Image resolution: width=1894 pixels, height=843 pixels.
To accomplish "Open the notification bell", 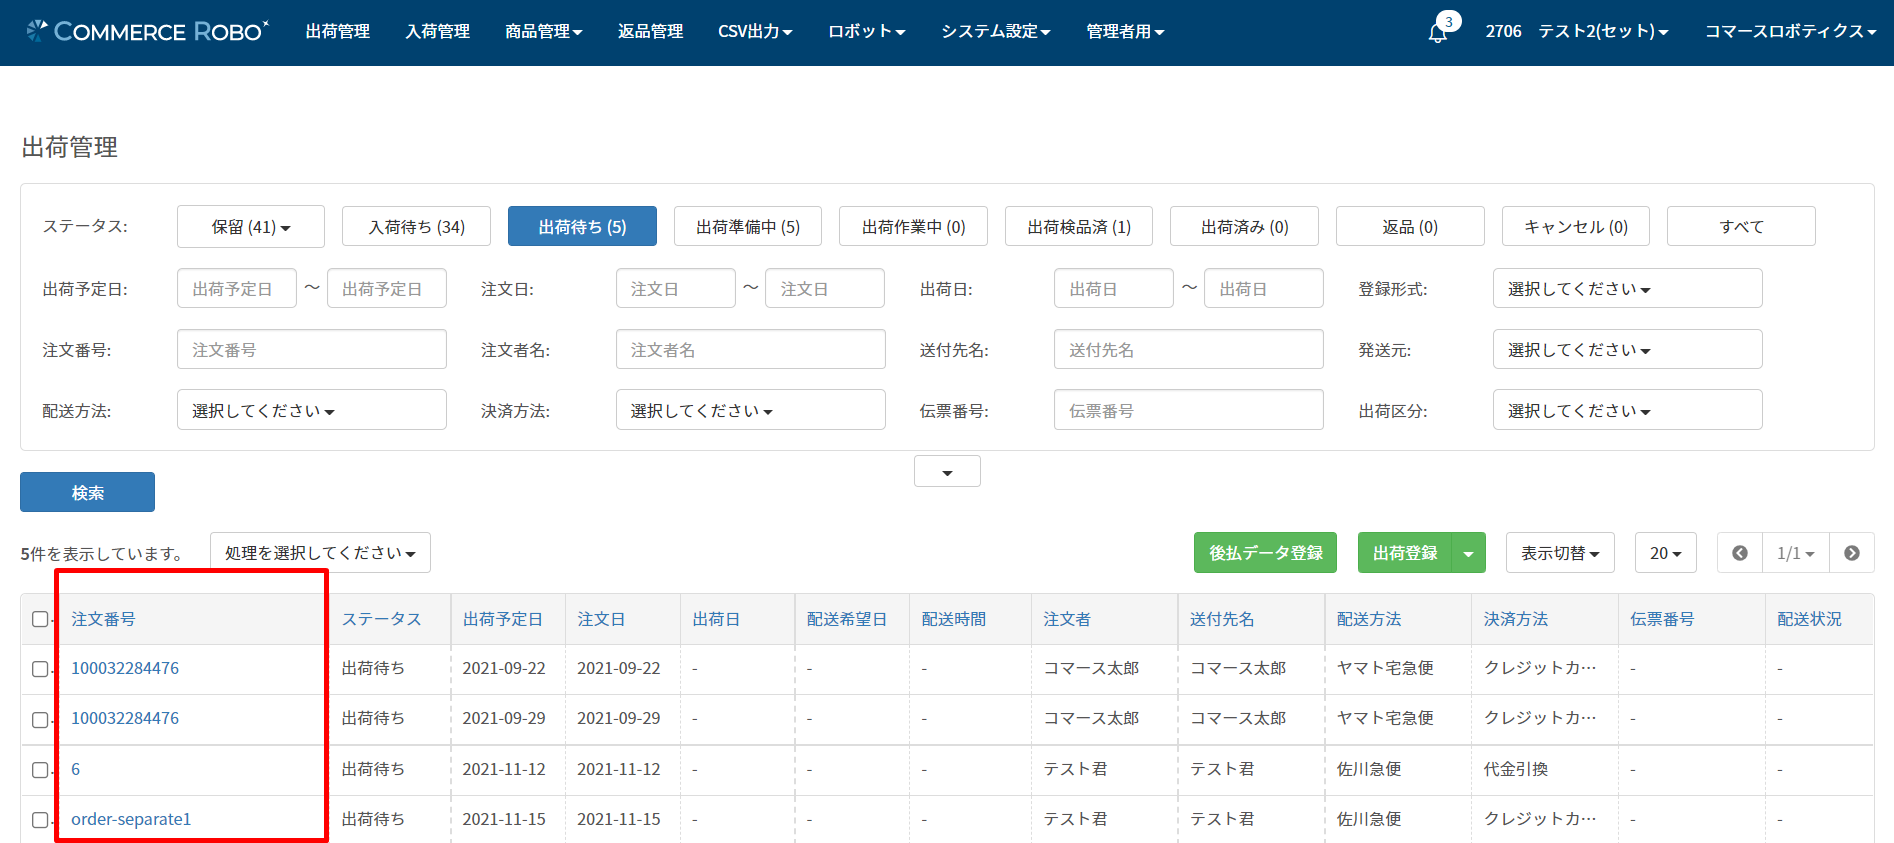I will coord(1438,32).
